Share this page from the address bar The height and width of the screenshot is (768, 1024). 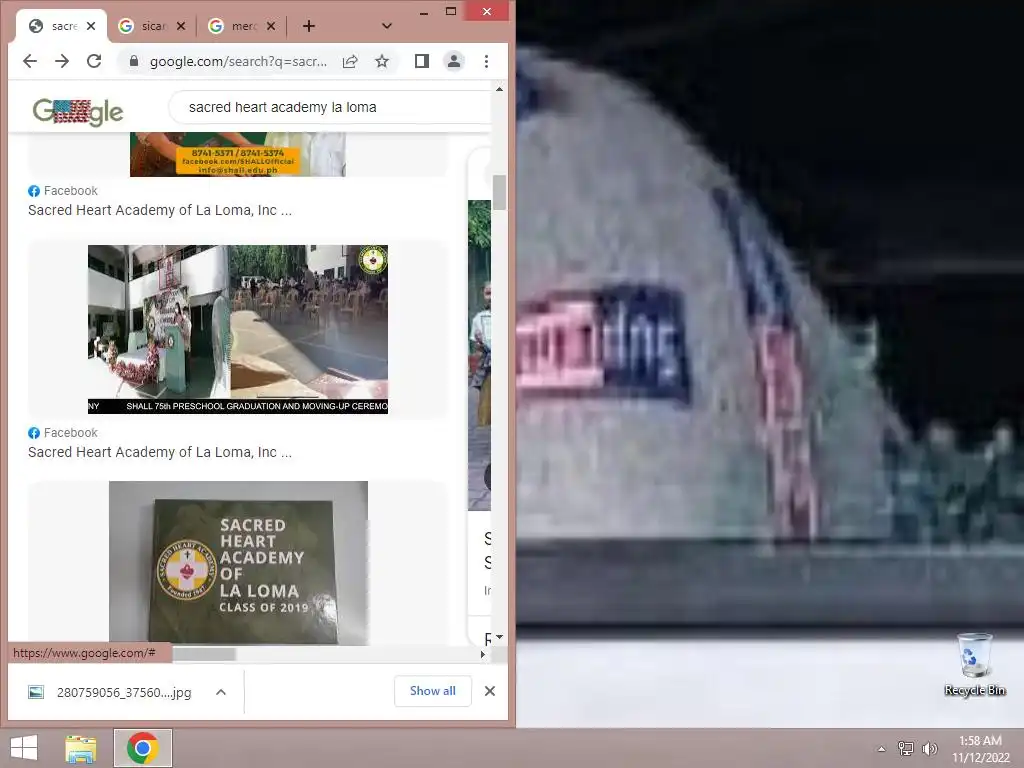point(350,61)
